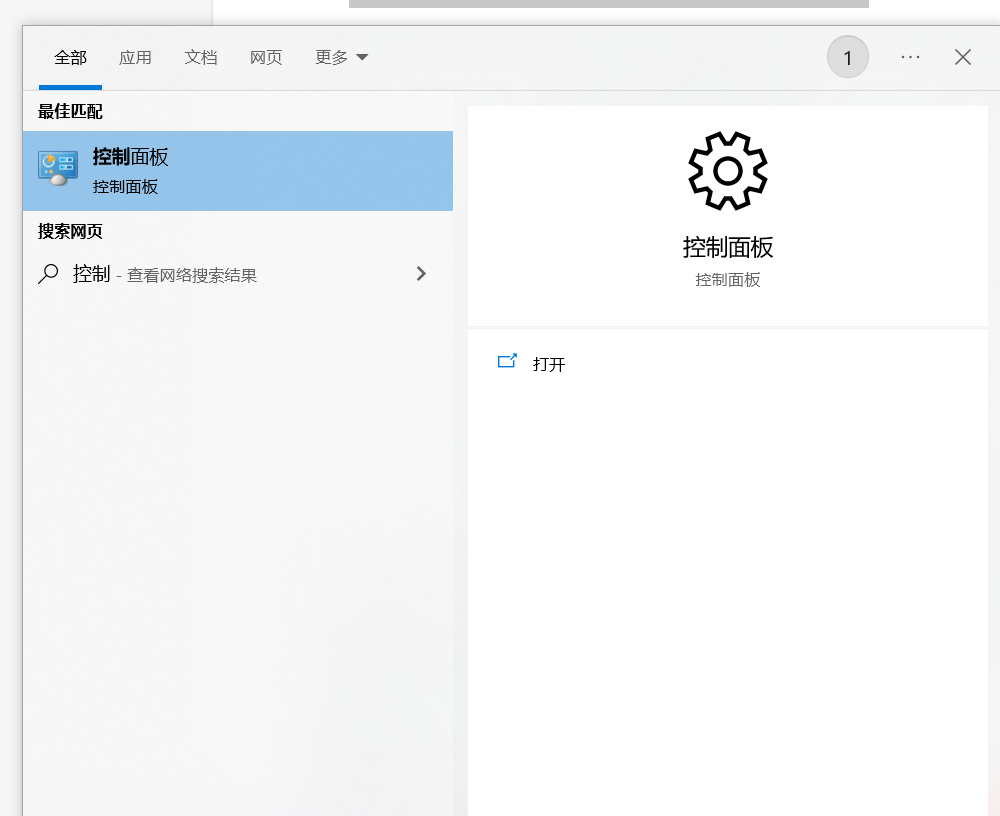Image resolution: width=1000 pixels, height=816 pixels.
Task: Select the 控制面板 best match result title
Action: 130,157
